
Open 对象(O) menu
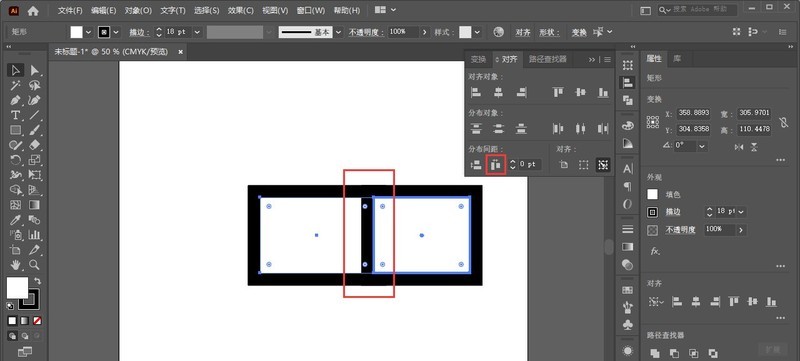(138, 10)
